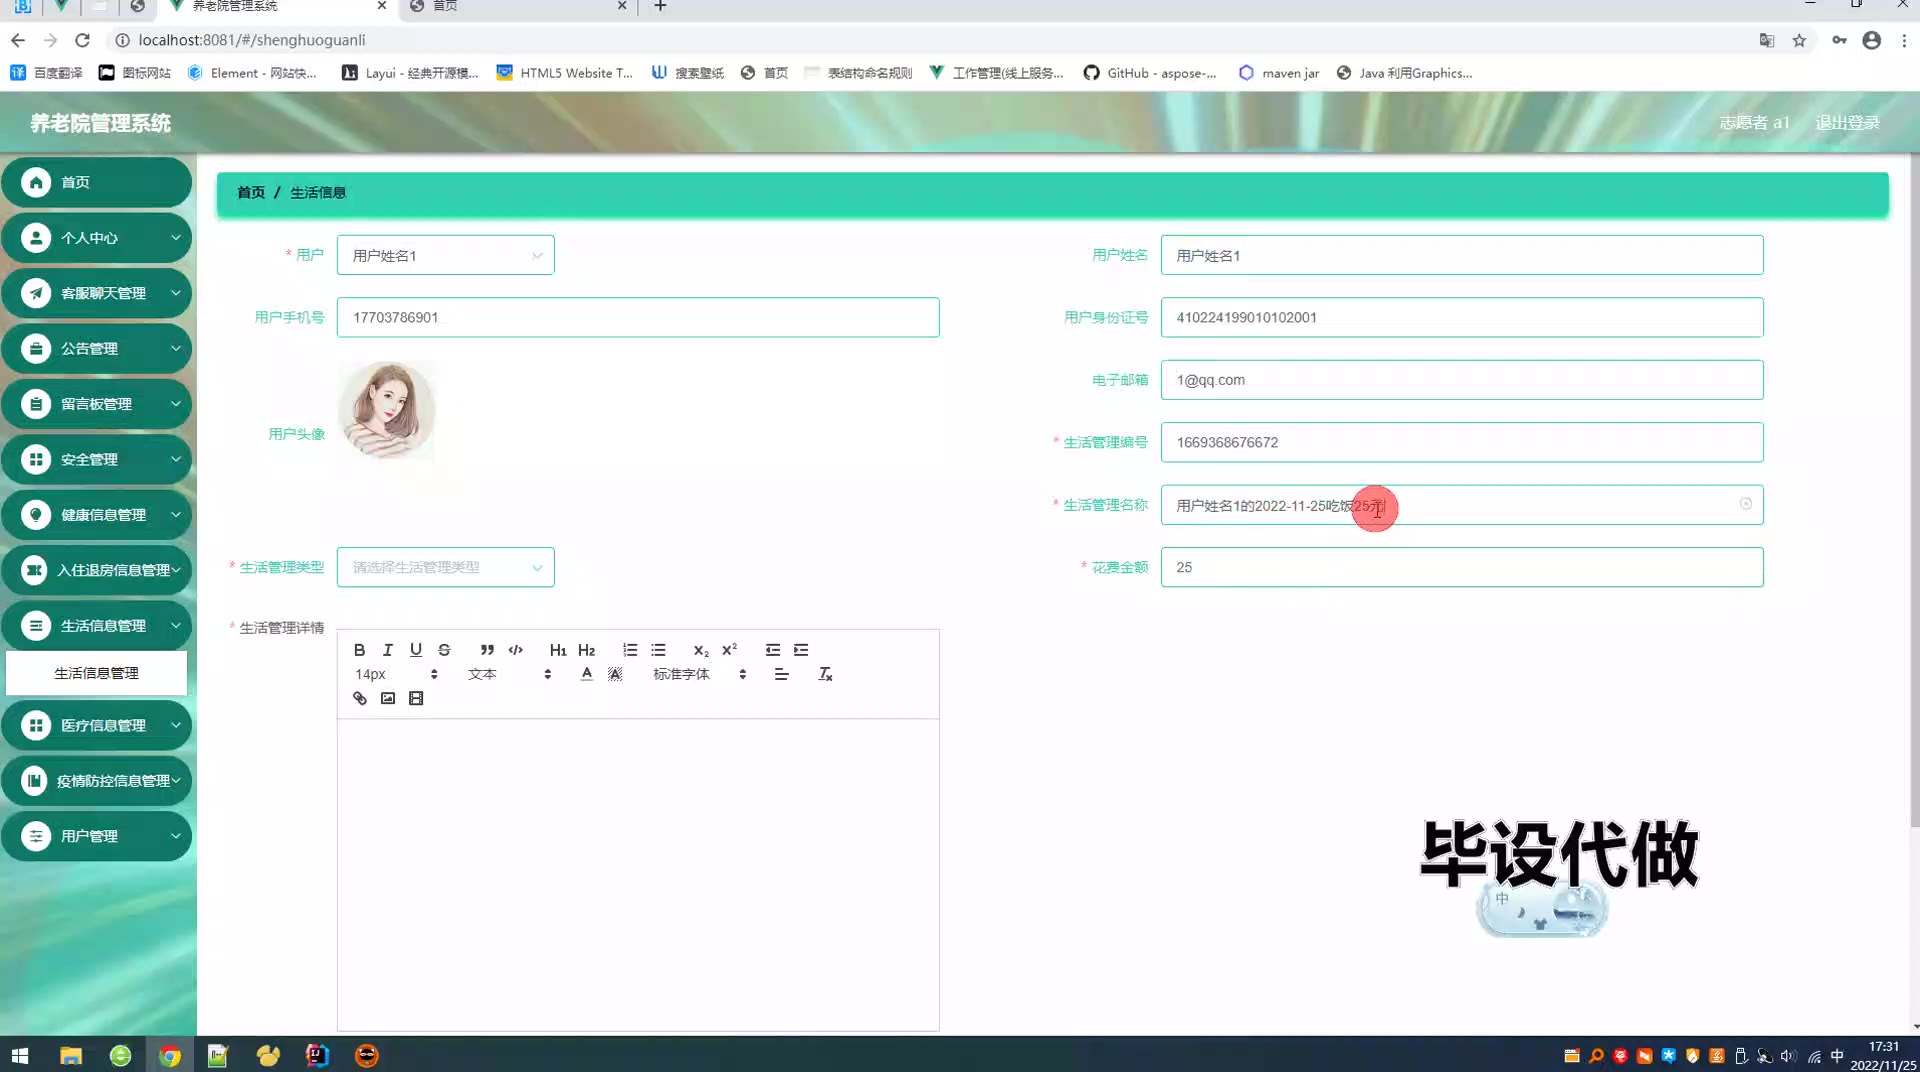Image resolution: width=1920 pixels, height=1072 pixels.
Task: Insert a hyperlink in editor
Action: [359, 698]
